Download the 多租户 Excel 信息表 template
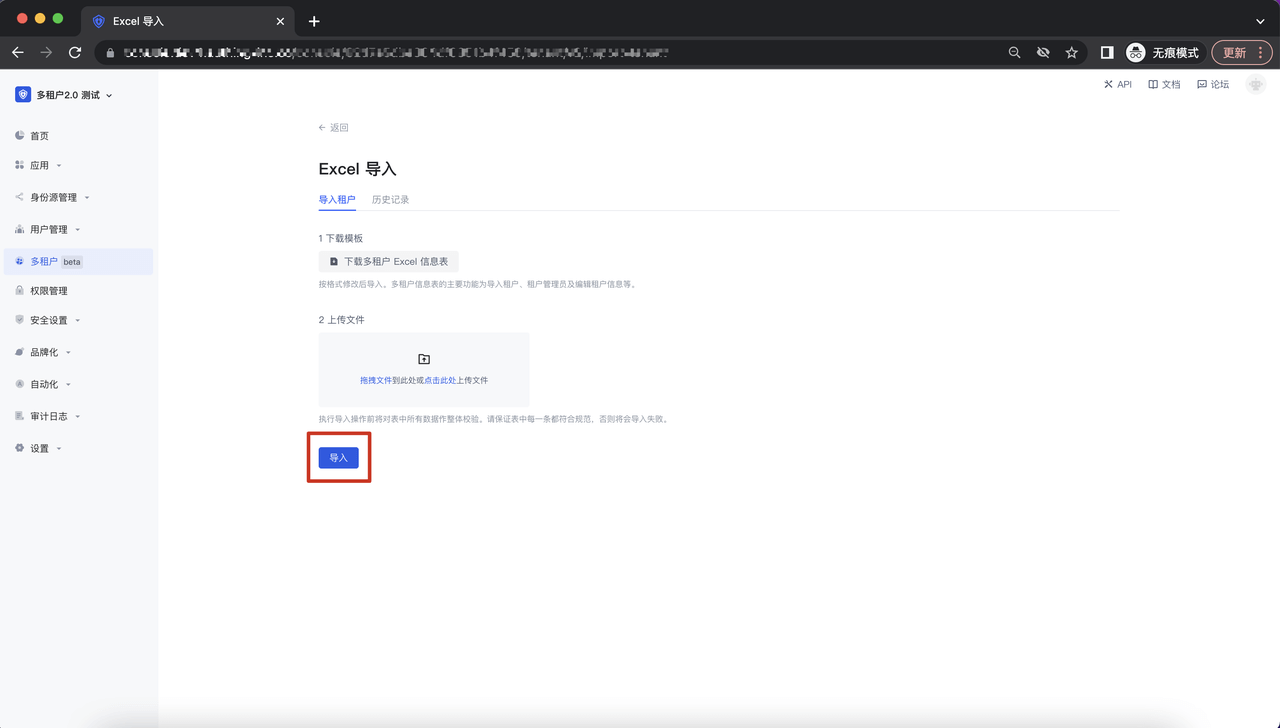Image resolution: width=1280 pixels, height=728 pixels. tap(389, 261)
